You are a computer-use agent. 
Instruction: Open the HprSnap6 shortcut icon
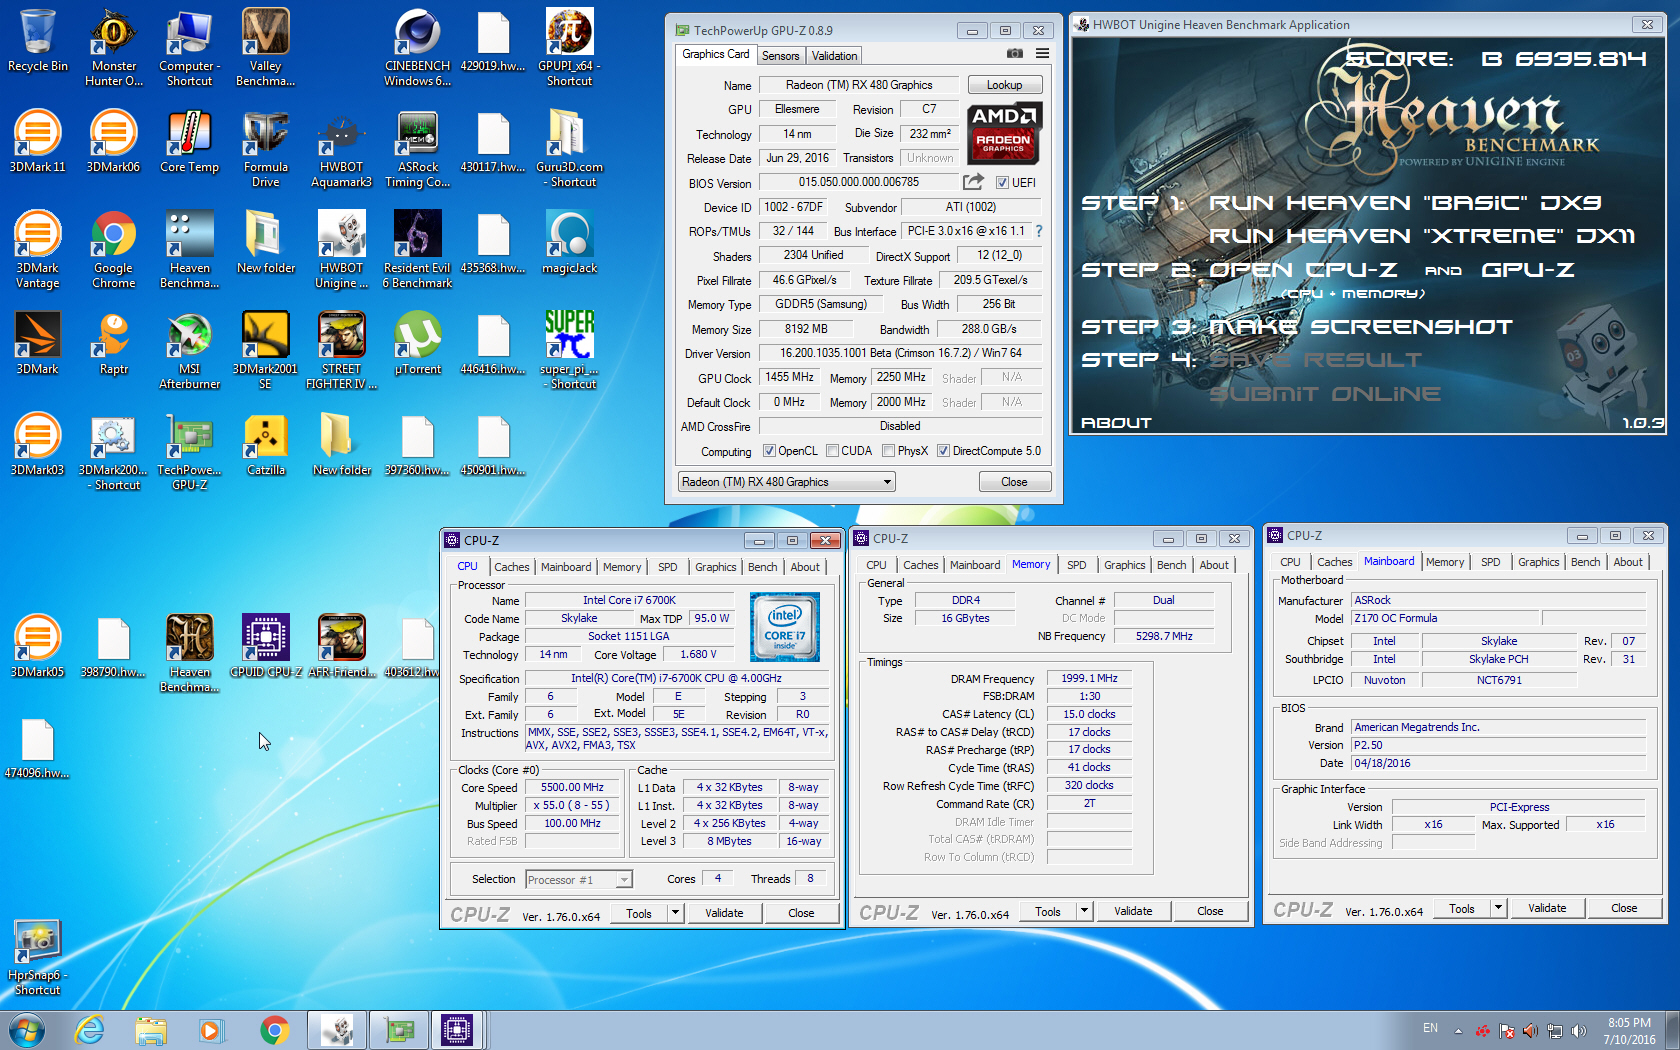coord(37,957)
